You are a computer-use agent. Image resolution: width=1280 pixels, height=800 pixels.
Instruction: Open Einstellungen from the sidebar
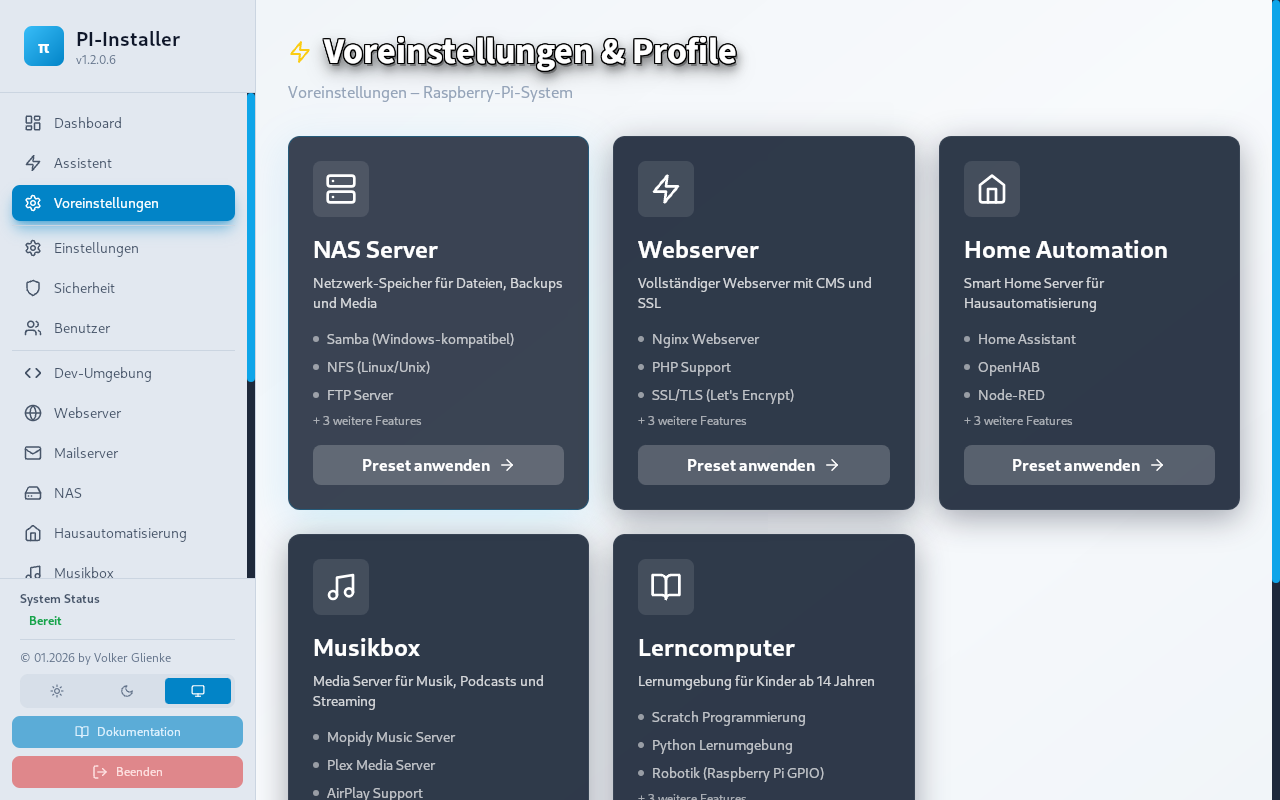tap(123, 248)
